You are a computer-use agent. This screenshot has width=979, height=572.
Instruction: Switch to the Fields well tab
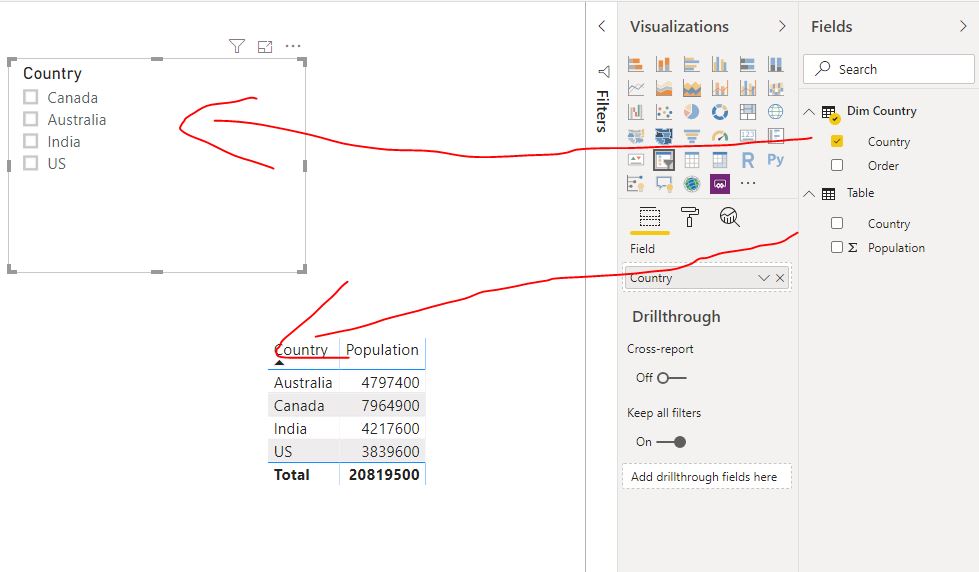650,217
